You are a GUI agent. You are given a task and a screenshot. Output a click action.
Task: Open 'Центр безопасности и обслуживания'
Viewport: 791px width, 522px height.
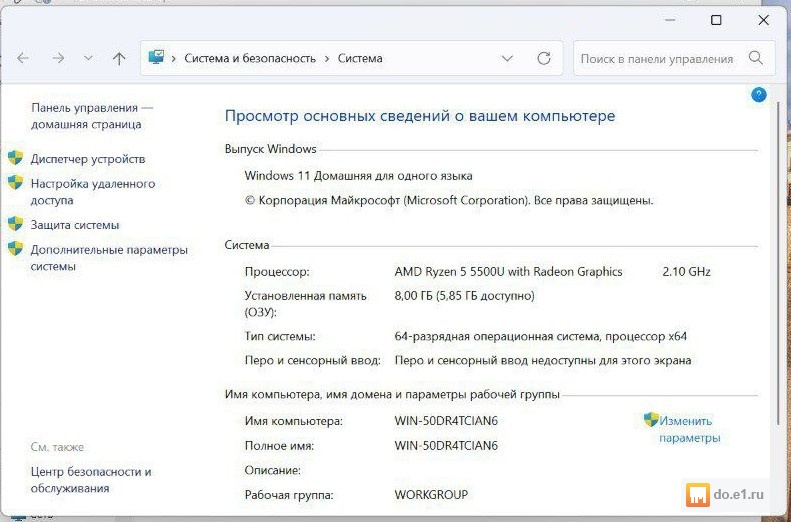coord(91,480)
